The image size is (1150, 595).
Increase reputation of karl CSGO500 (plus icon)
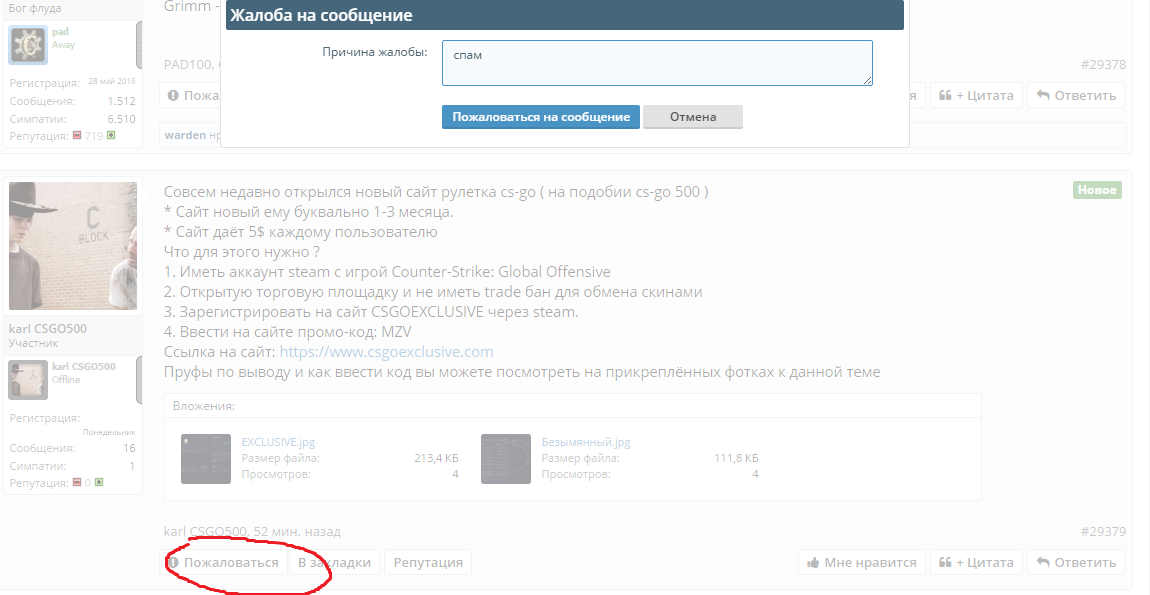click(x=99, y=483)
